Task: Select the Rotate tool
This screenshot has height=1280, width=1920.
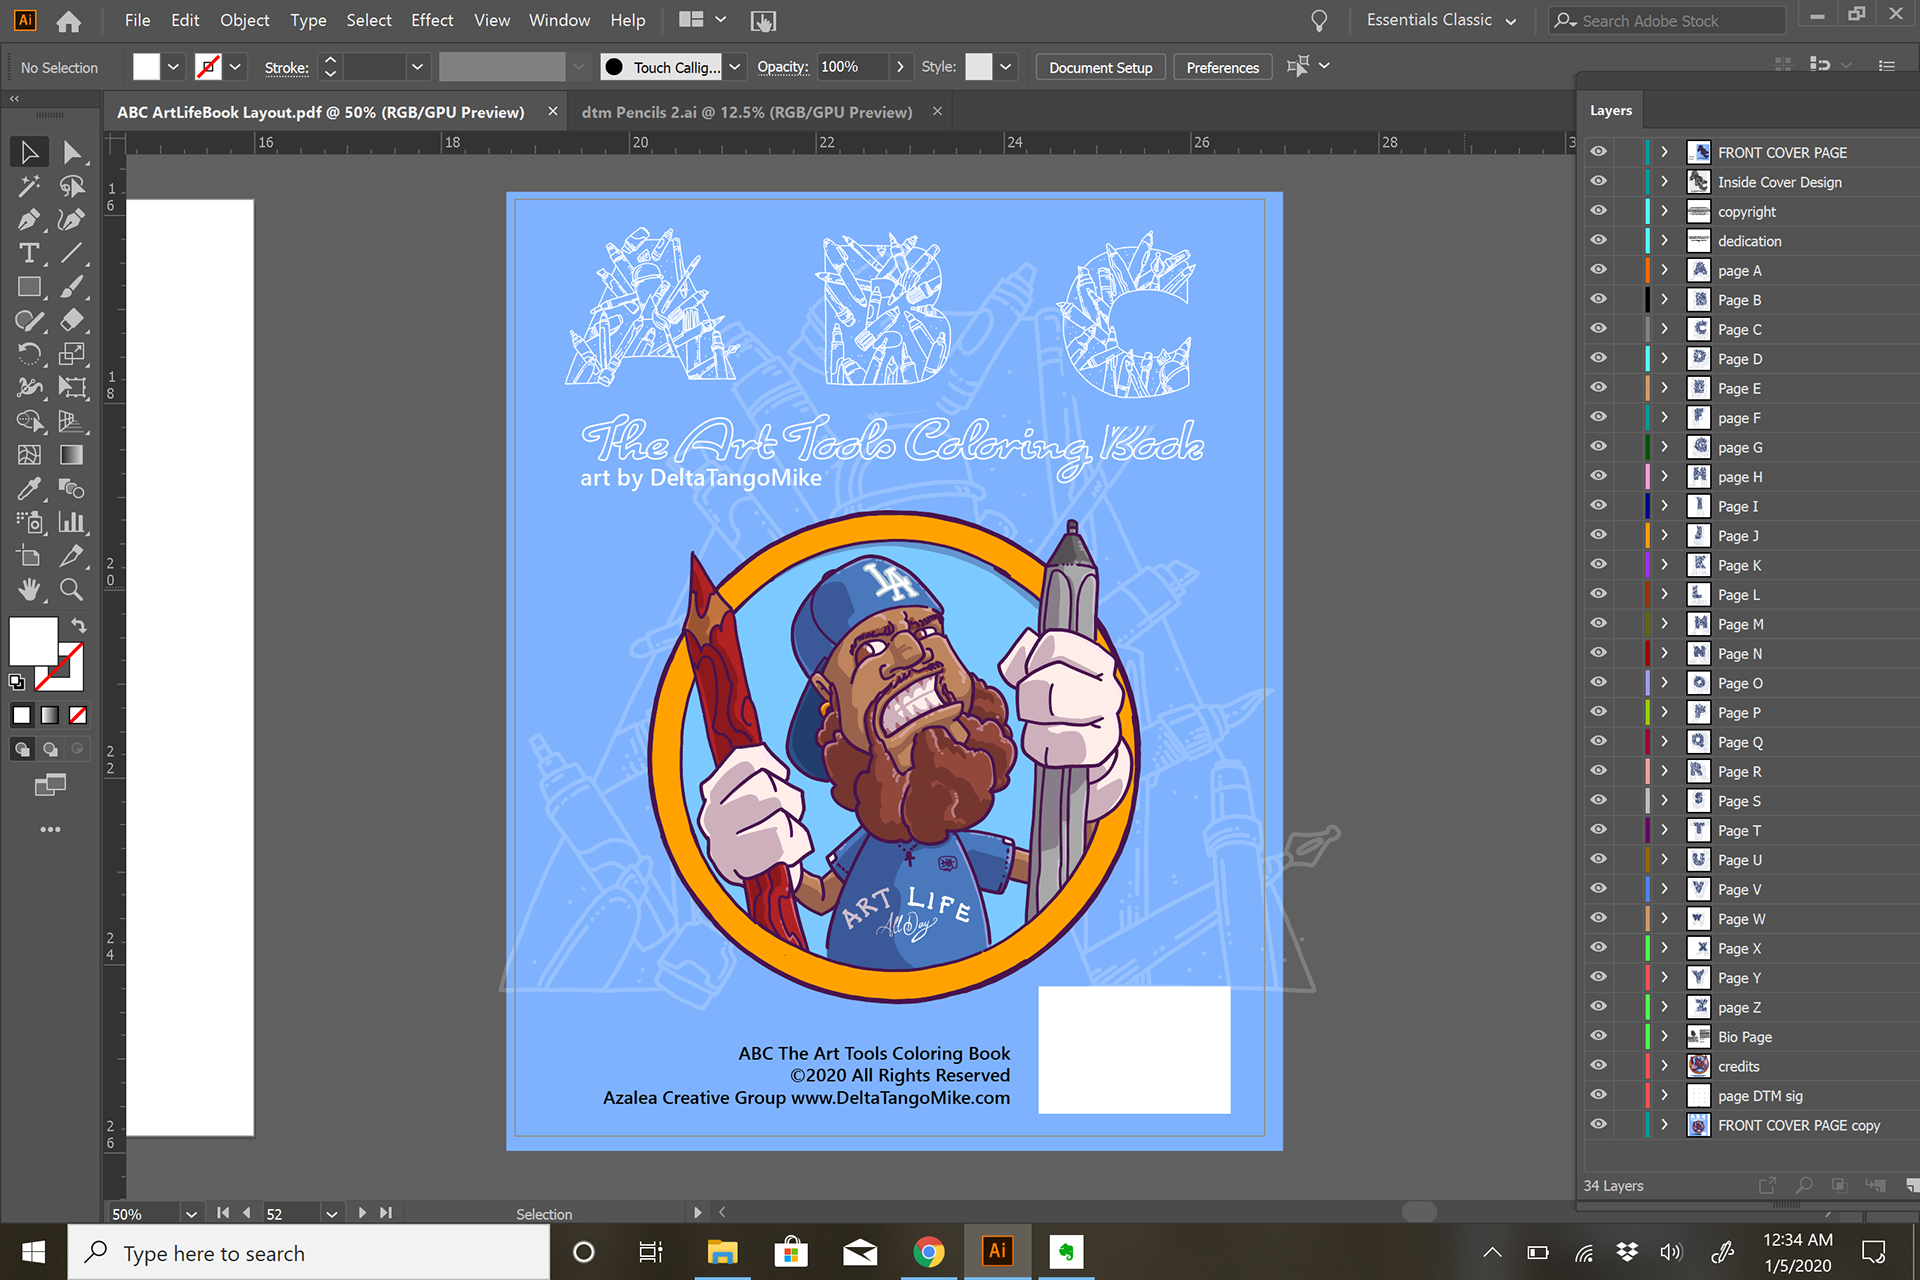Action: (x=29, y=354)
